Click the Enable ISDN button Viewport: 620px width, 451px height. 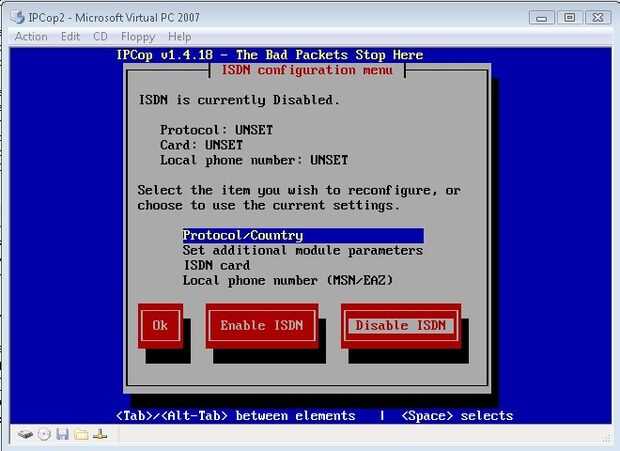point(262,326)
